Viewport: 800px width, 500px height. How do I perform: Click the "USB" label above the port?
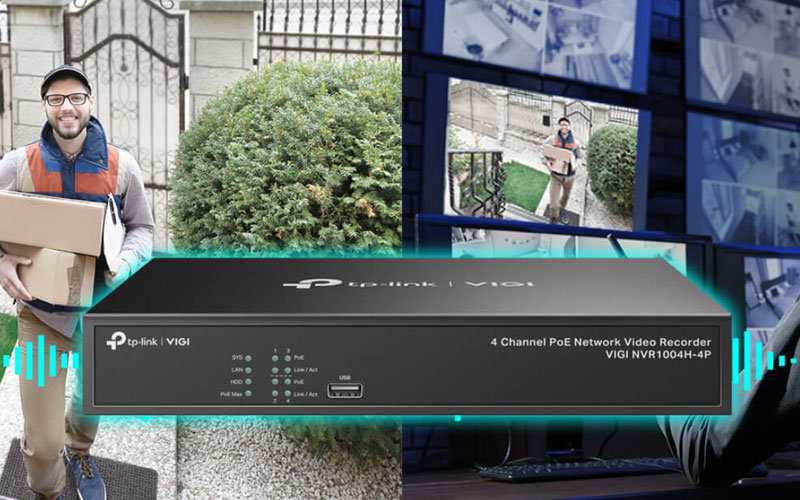(345, 378)
